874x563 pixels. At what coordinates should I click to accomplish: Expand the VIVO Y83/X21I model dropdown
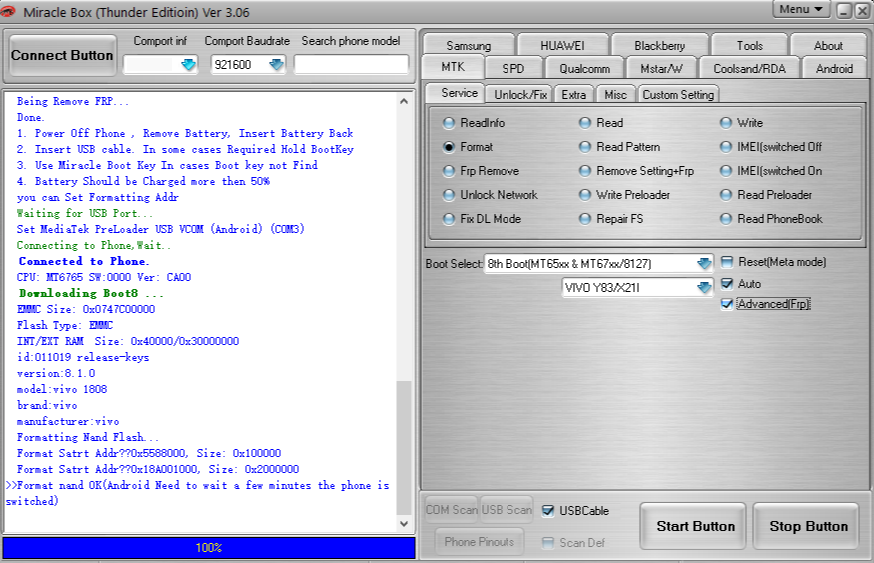[x=705, y=288]
